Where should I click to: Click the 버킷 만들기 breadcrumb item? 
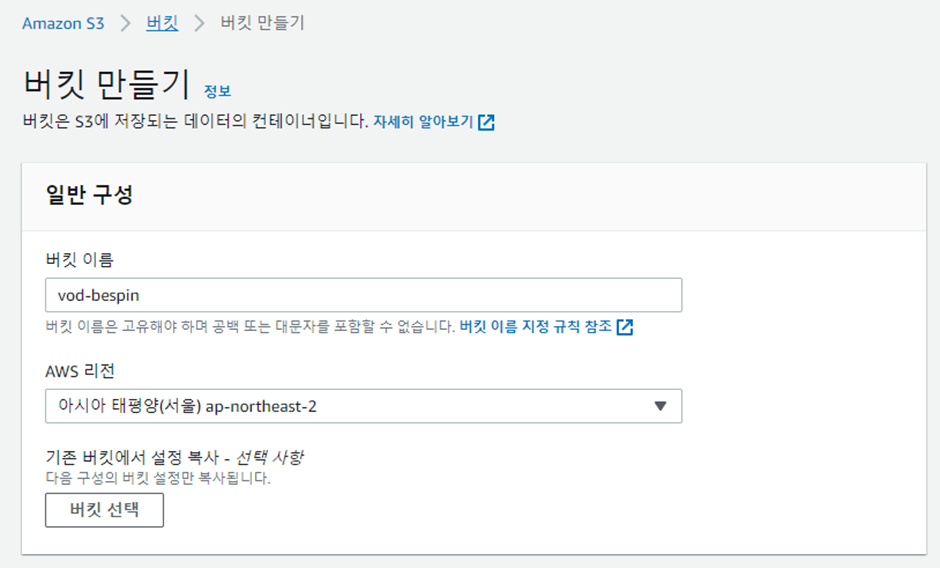point(263,23)
